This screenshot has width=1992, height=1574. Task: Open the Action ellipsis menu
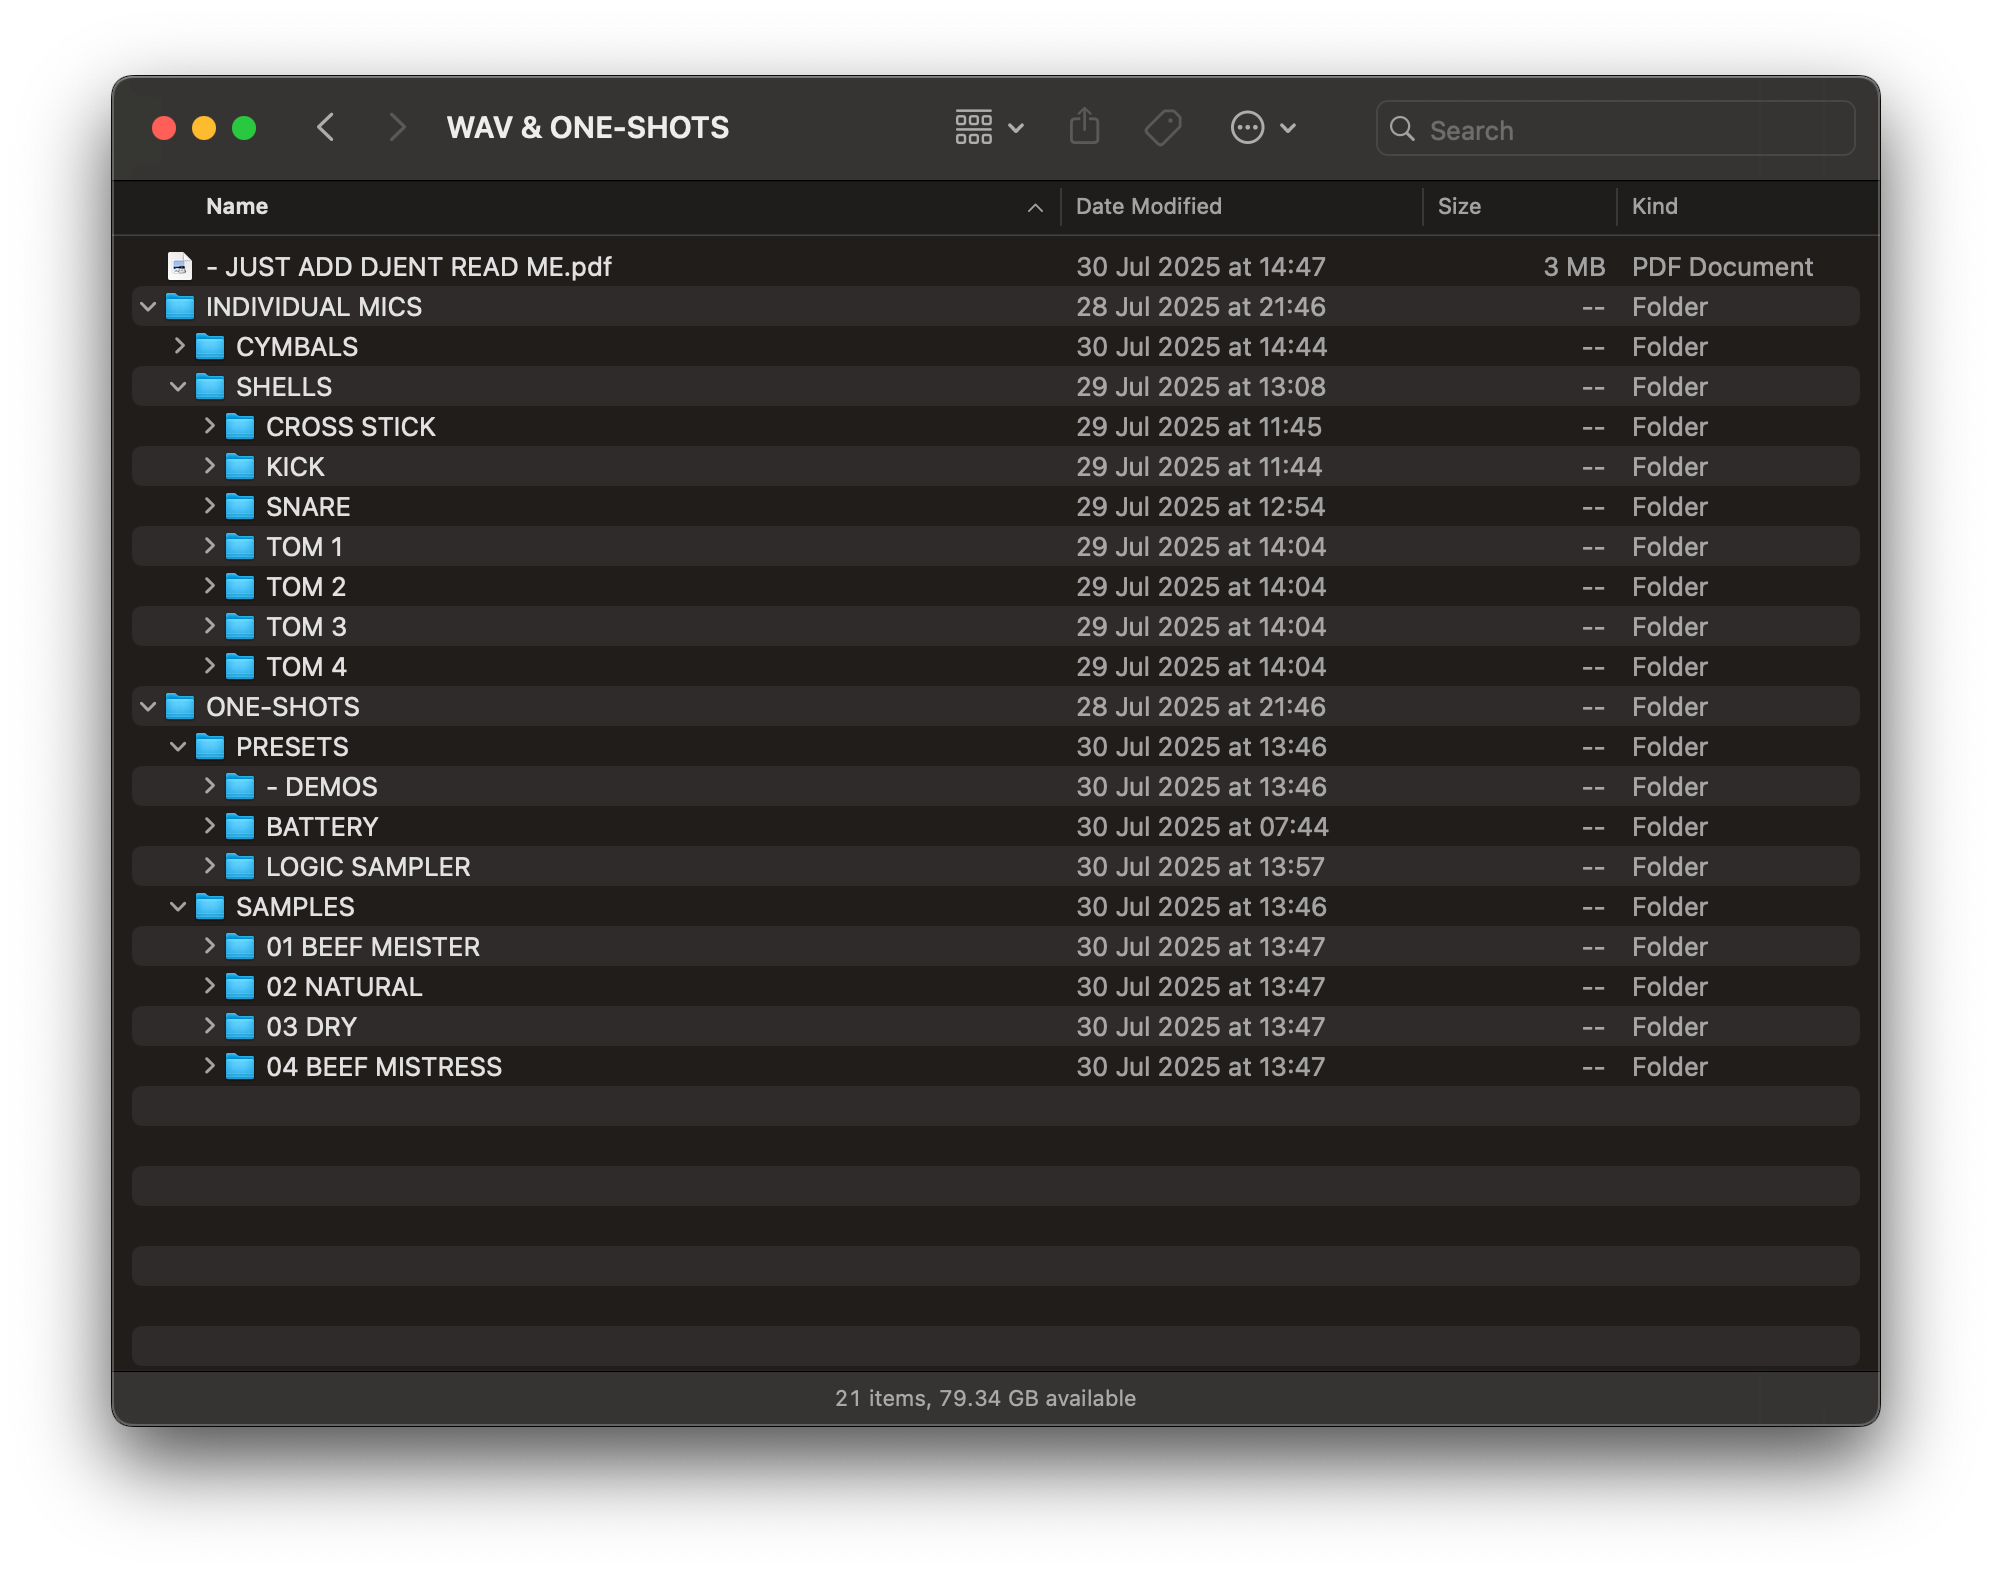(1262, 128)
